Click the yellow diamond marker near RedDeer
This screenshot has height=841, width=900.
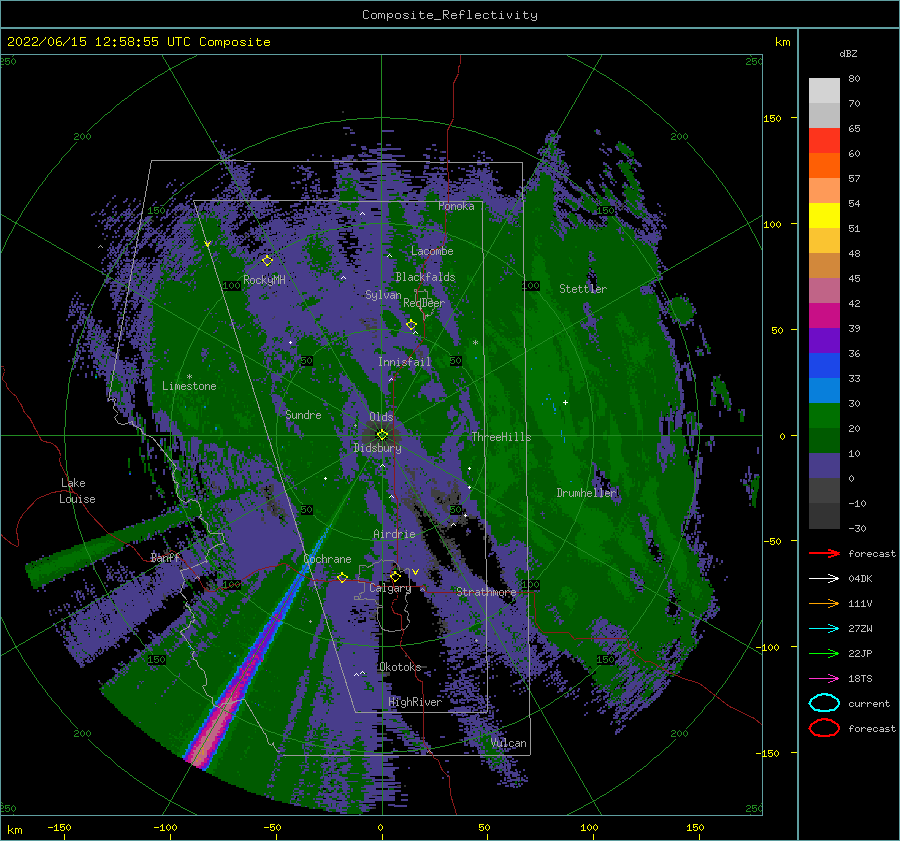411,325
